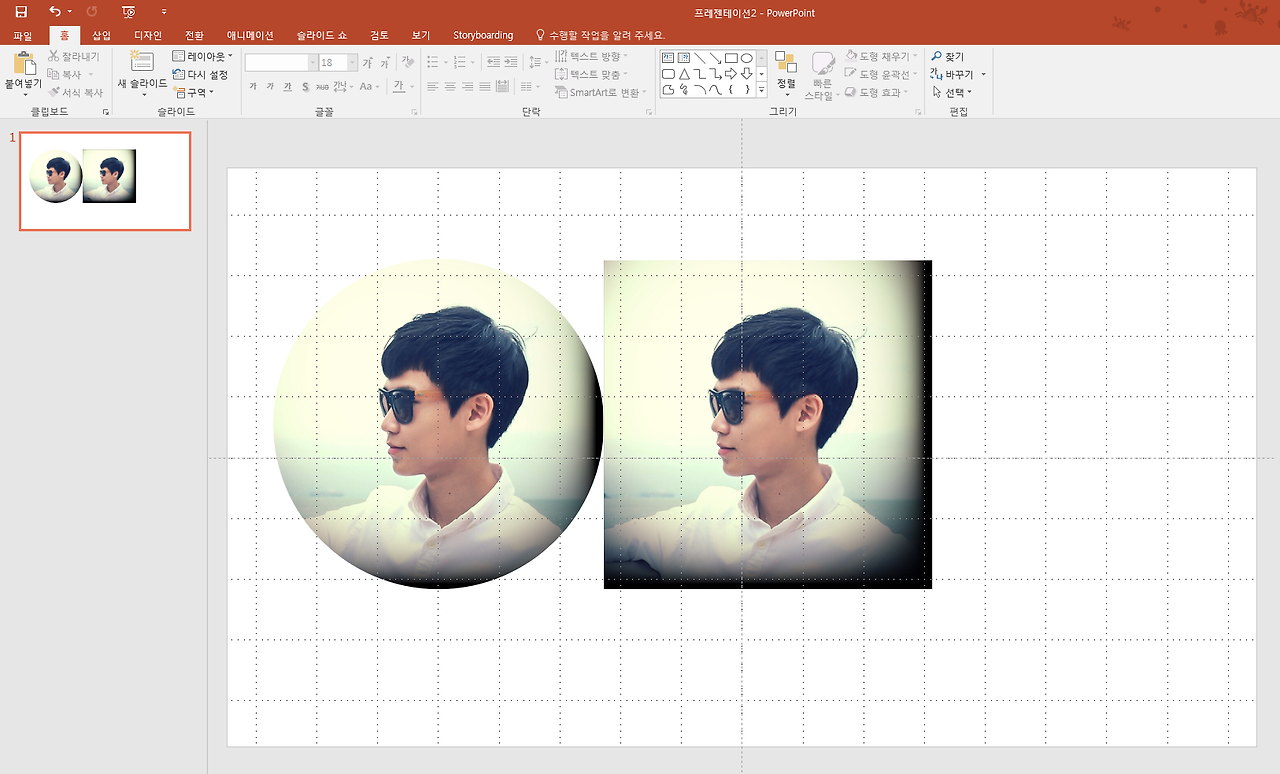1280x774 pixels.
Task: Toggle italic formatting
Action: (x=270, y=87)
